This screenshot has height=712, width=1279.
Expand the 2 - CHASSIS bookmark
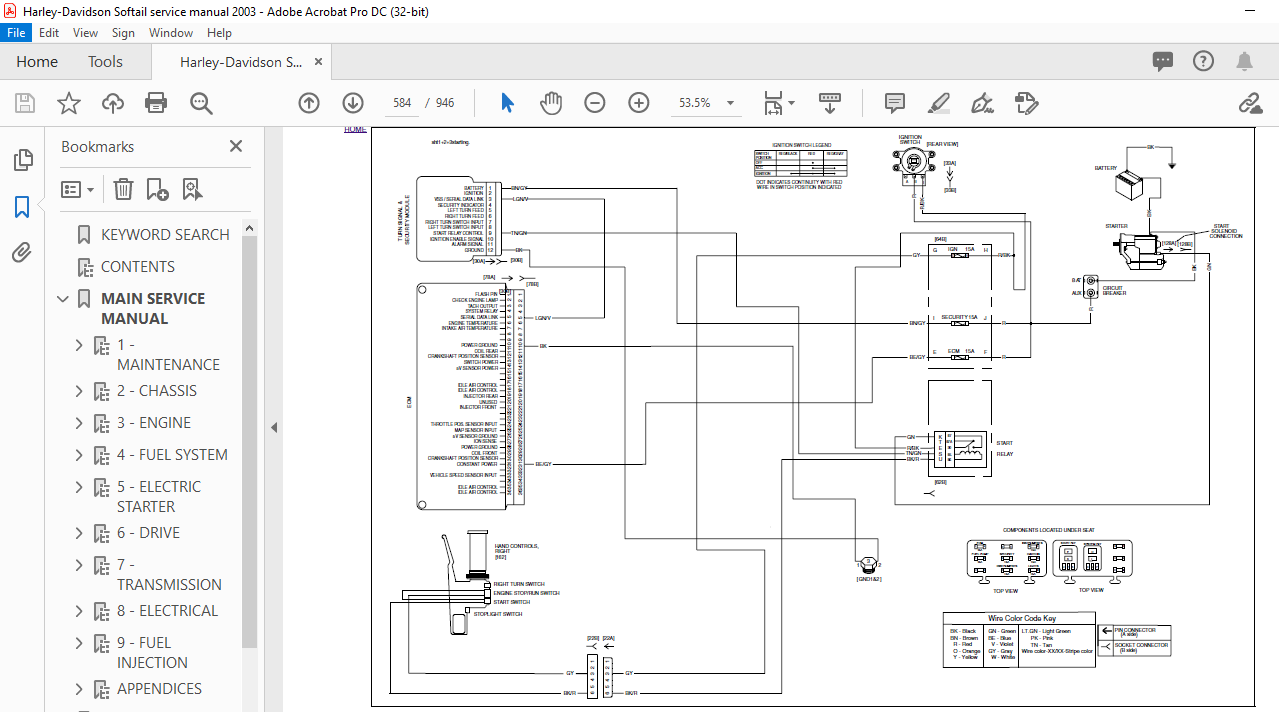[x=79, y=391]
